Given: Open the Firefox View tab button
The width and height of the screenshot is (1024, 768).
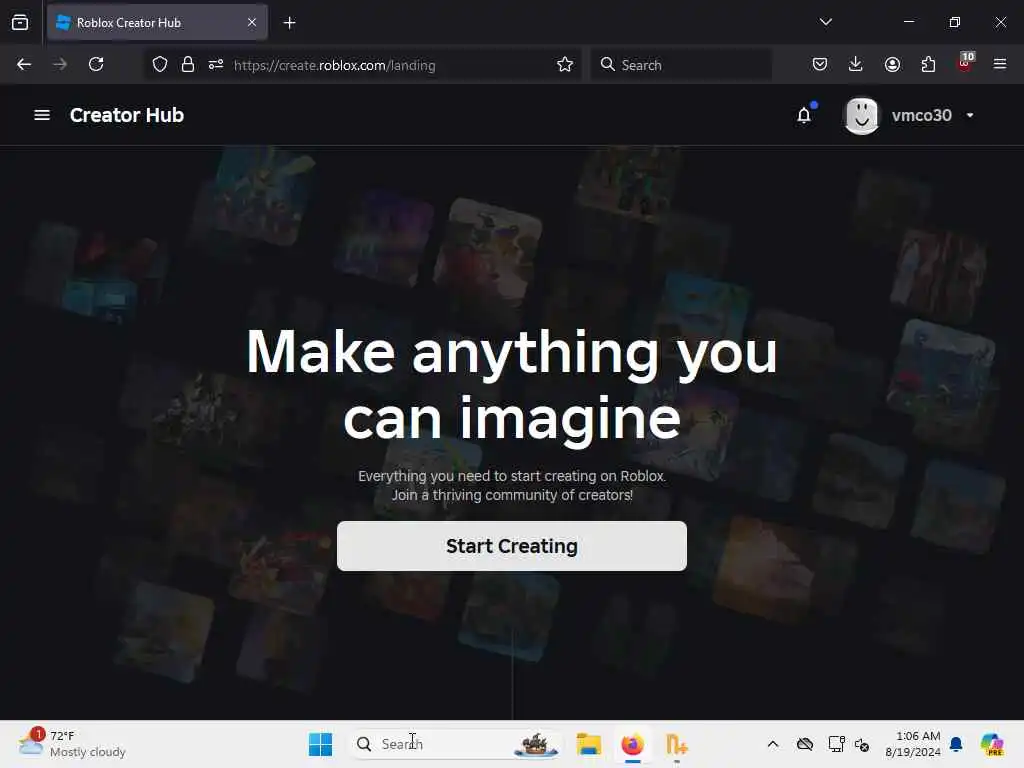Looking at the screenshot, I should 20,23.
